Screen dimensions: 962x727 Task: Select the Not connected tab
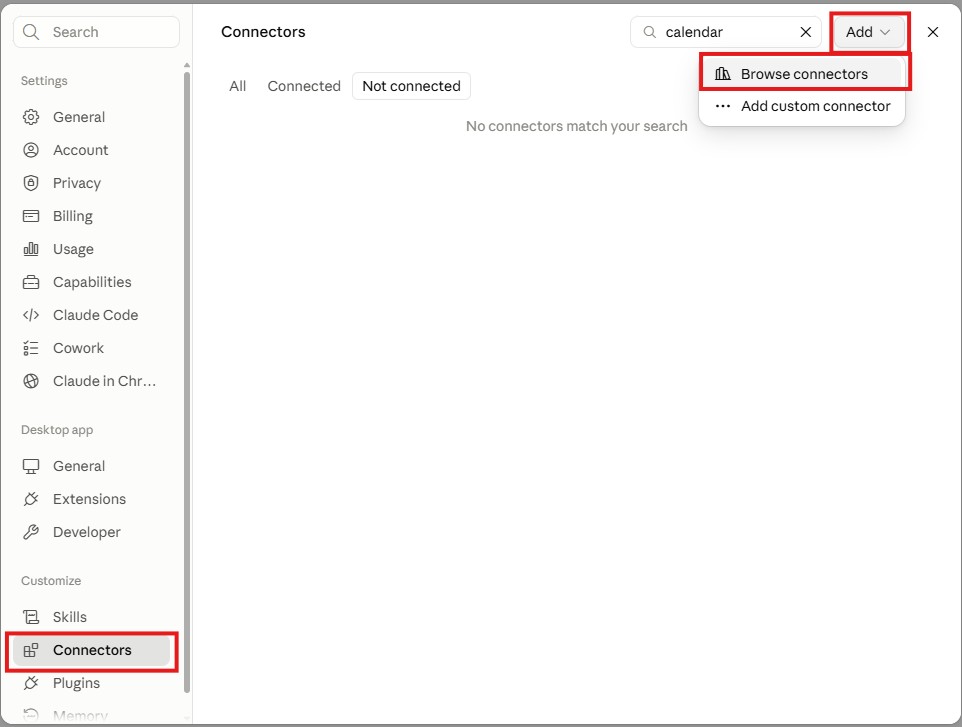(411, 87)
